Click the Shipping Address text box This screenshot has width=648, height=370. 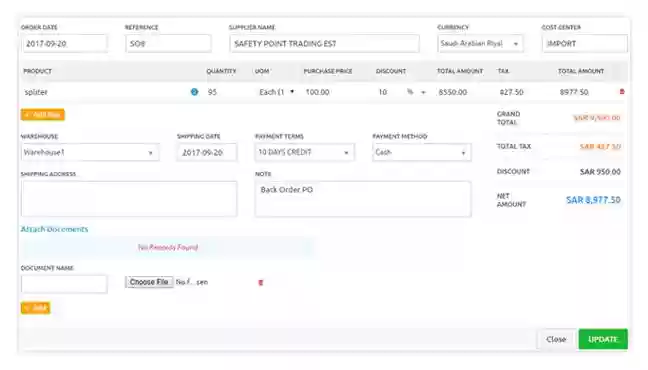(129, 199)
